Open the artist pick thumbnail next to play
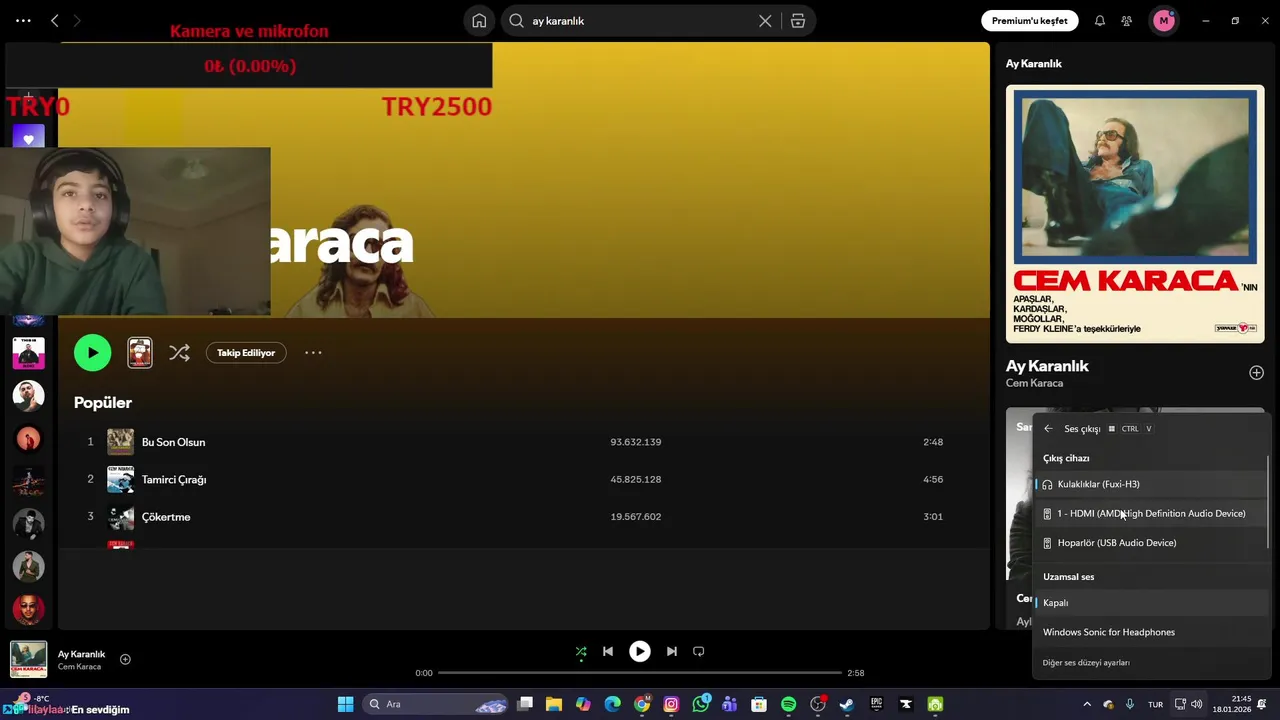The height and width of the screenshot is (720, 1280). point(140,352)
